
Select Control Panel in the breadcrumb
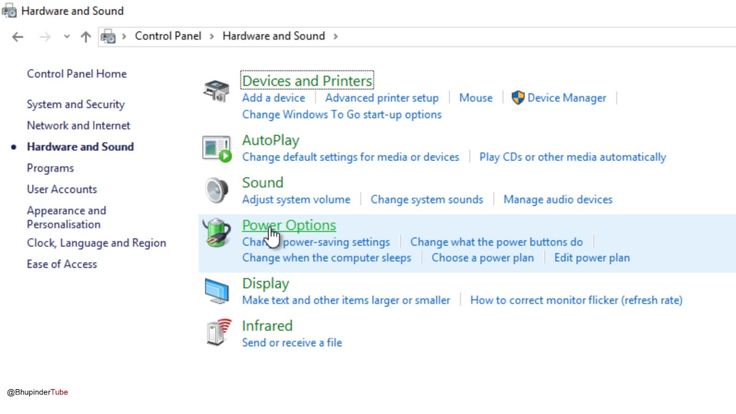(x=168, y=36)
